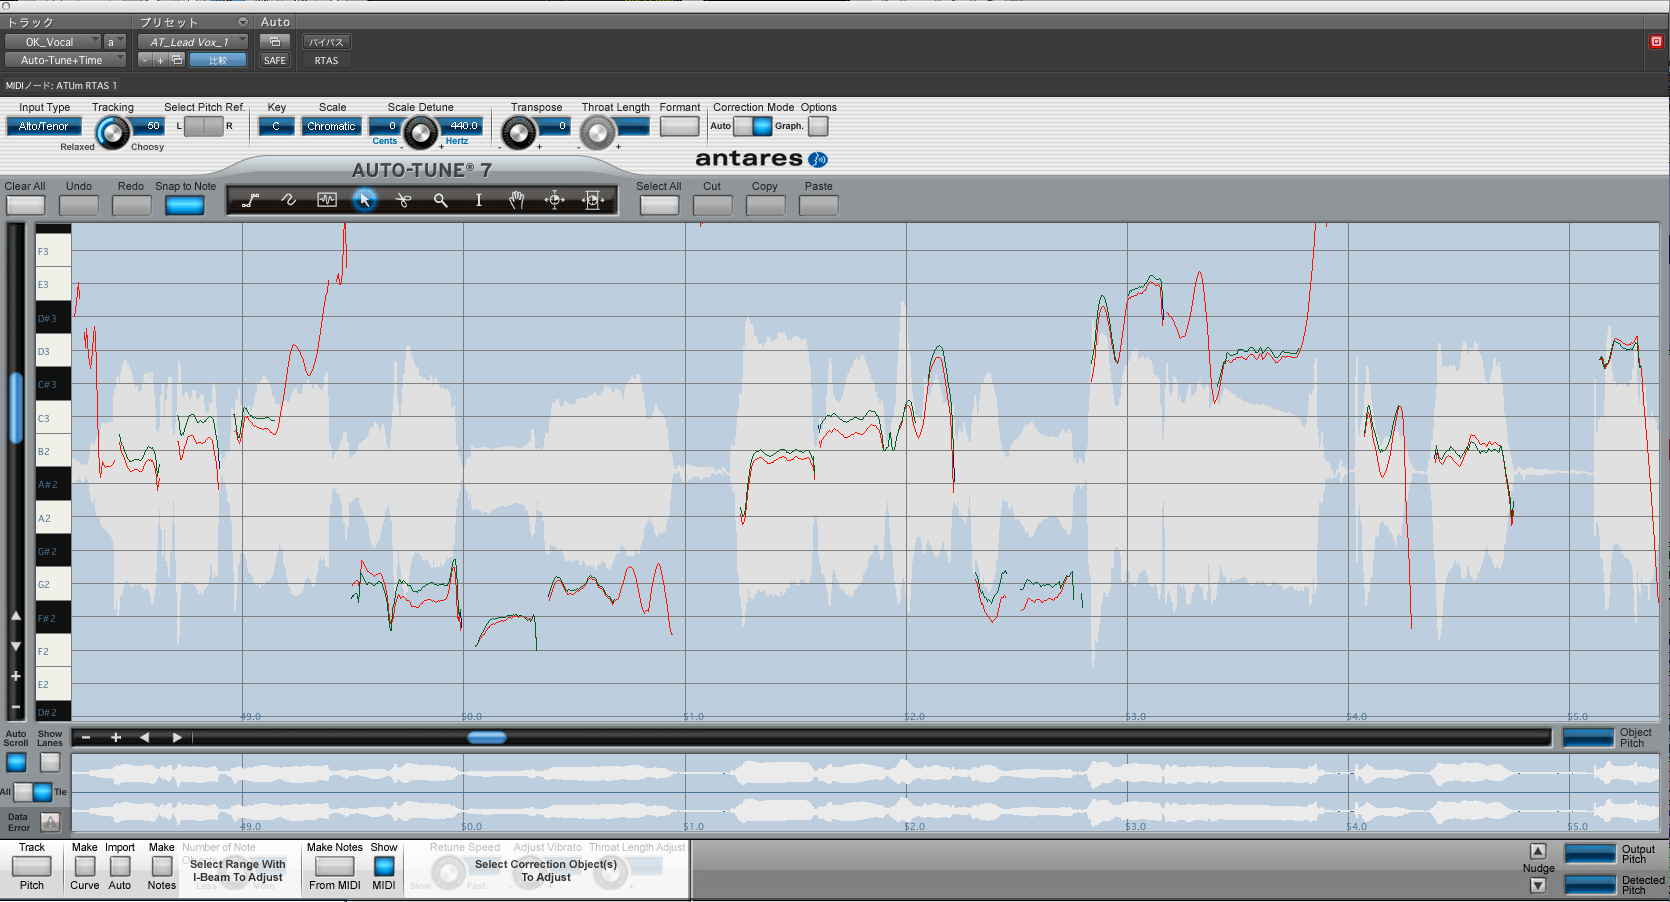Click the red target icon at top right
The height and width of the screenshot is (902, 1670).
click(1656, 41)
